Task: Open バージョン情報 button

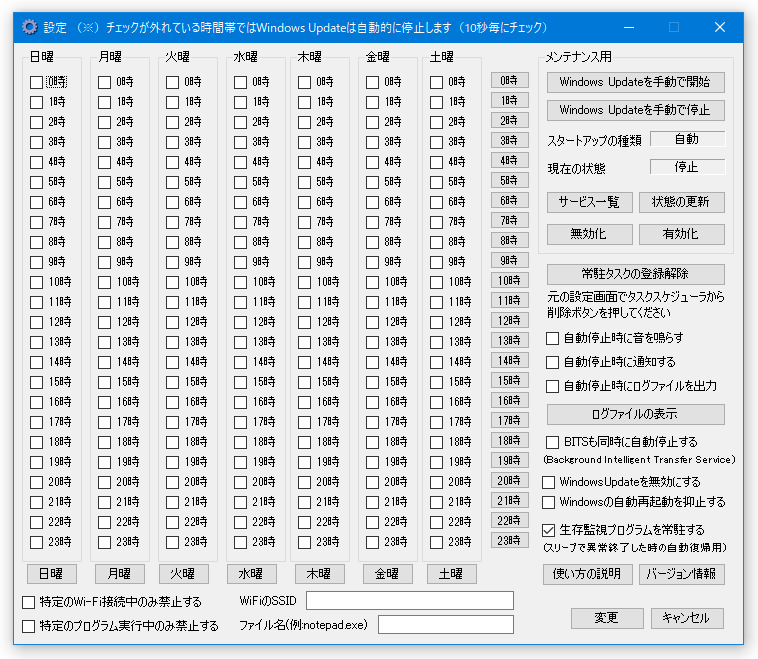Action: pyautogui.click(x=682, y=574)
